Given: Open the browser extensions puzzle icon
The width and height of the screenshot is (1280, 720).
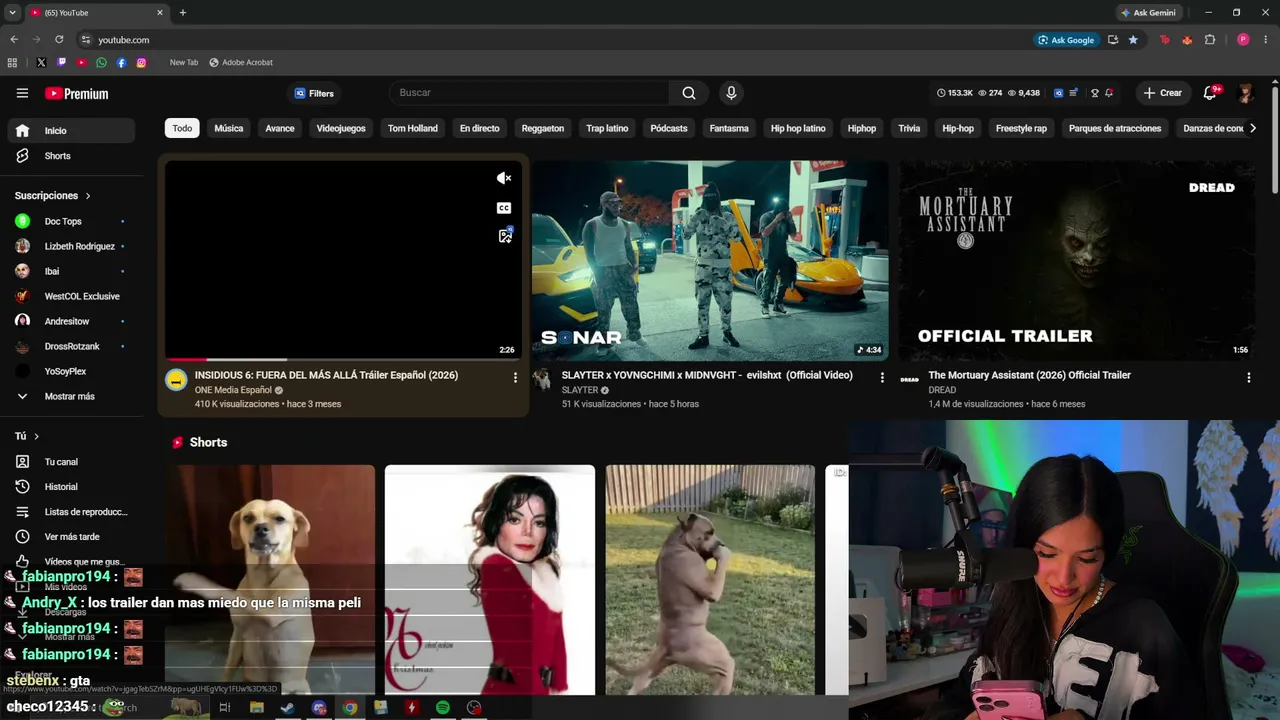Looking at the screenshot, I should (x=1210, y=40).
